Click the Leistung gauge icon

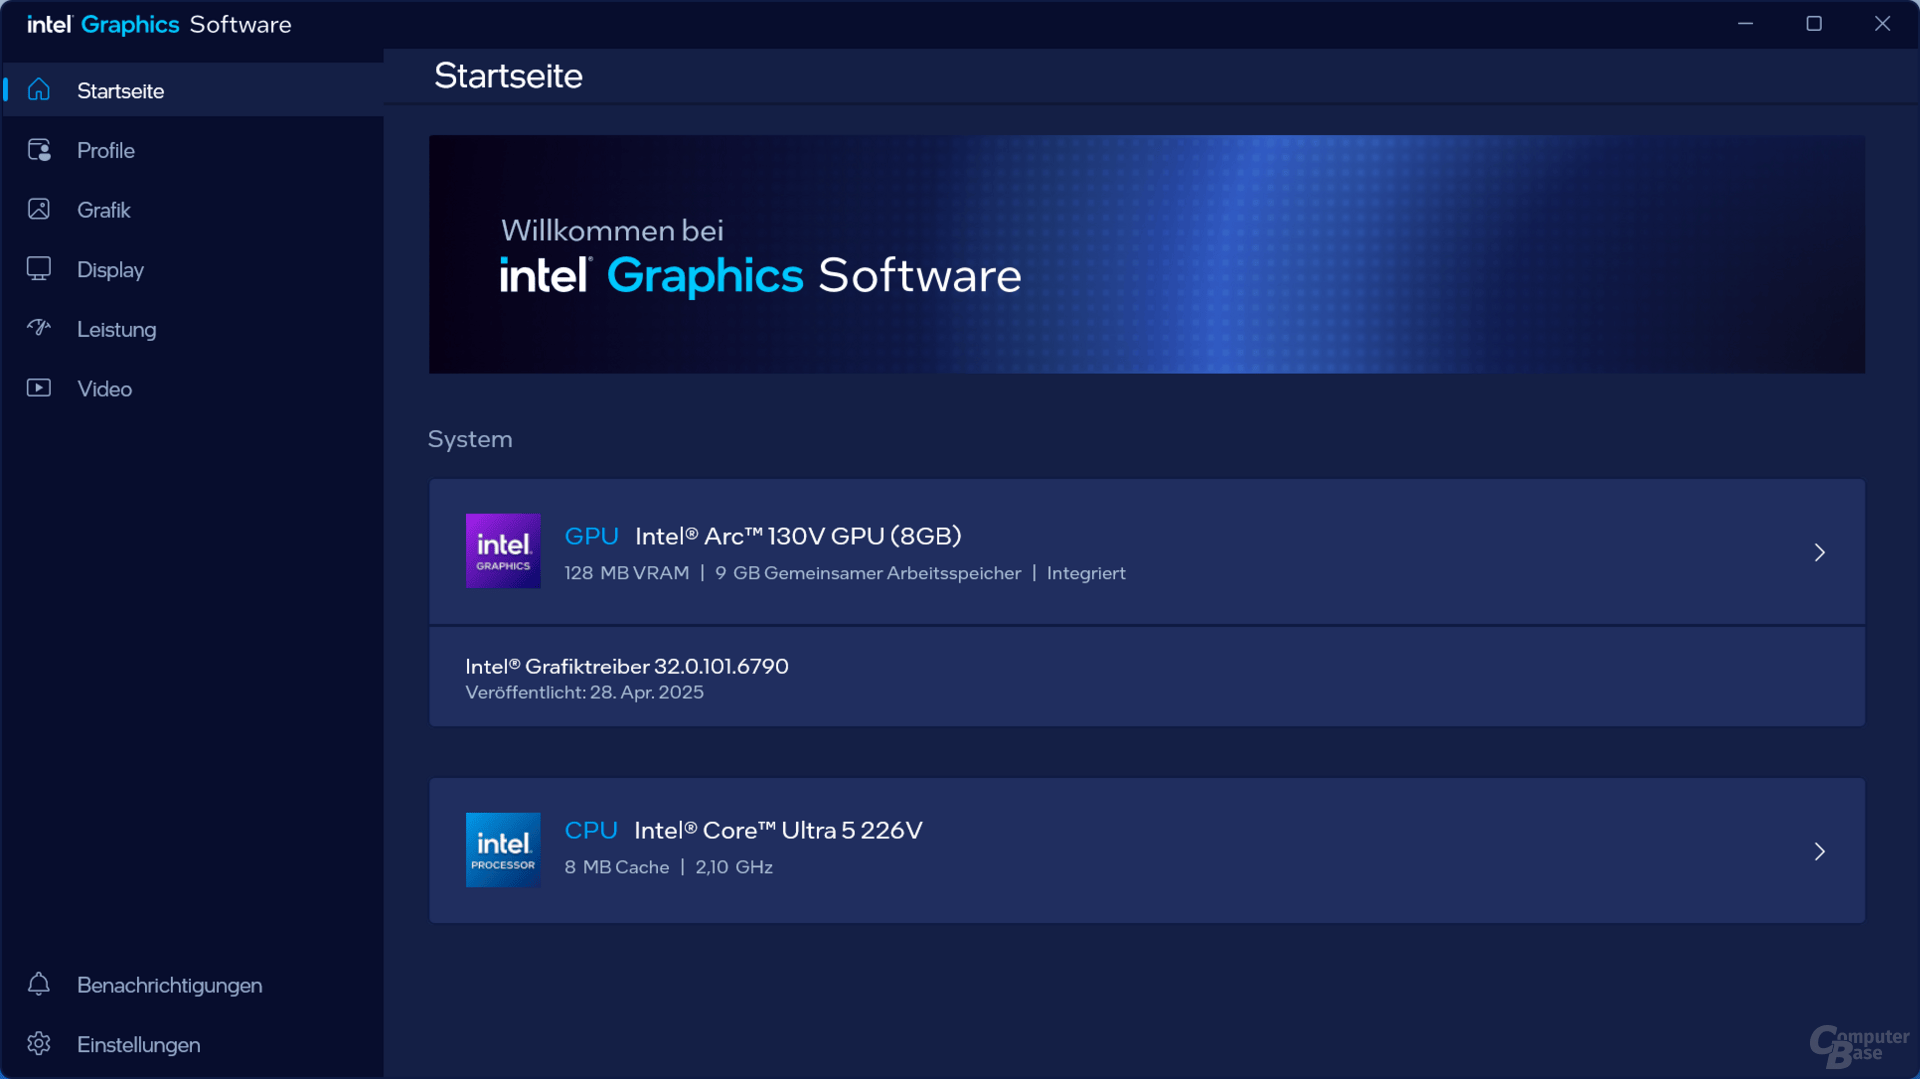(x=39, y=328)
